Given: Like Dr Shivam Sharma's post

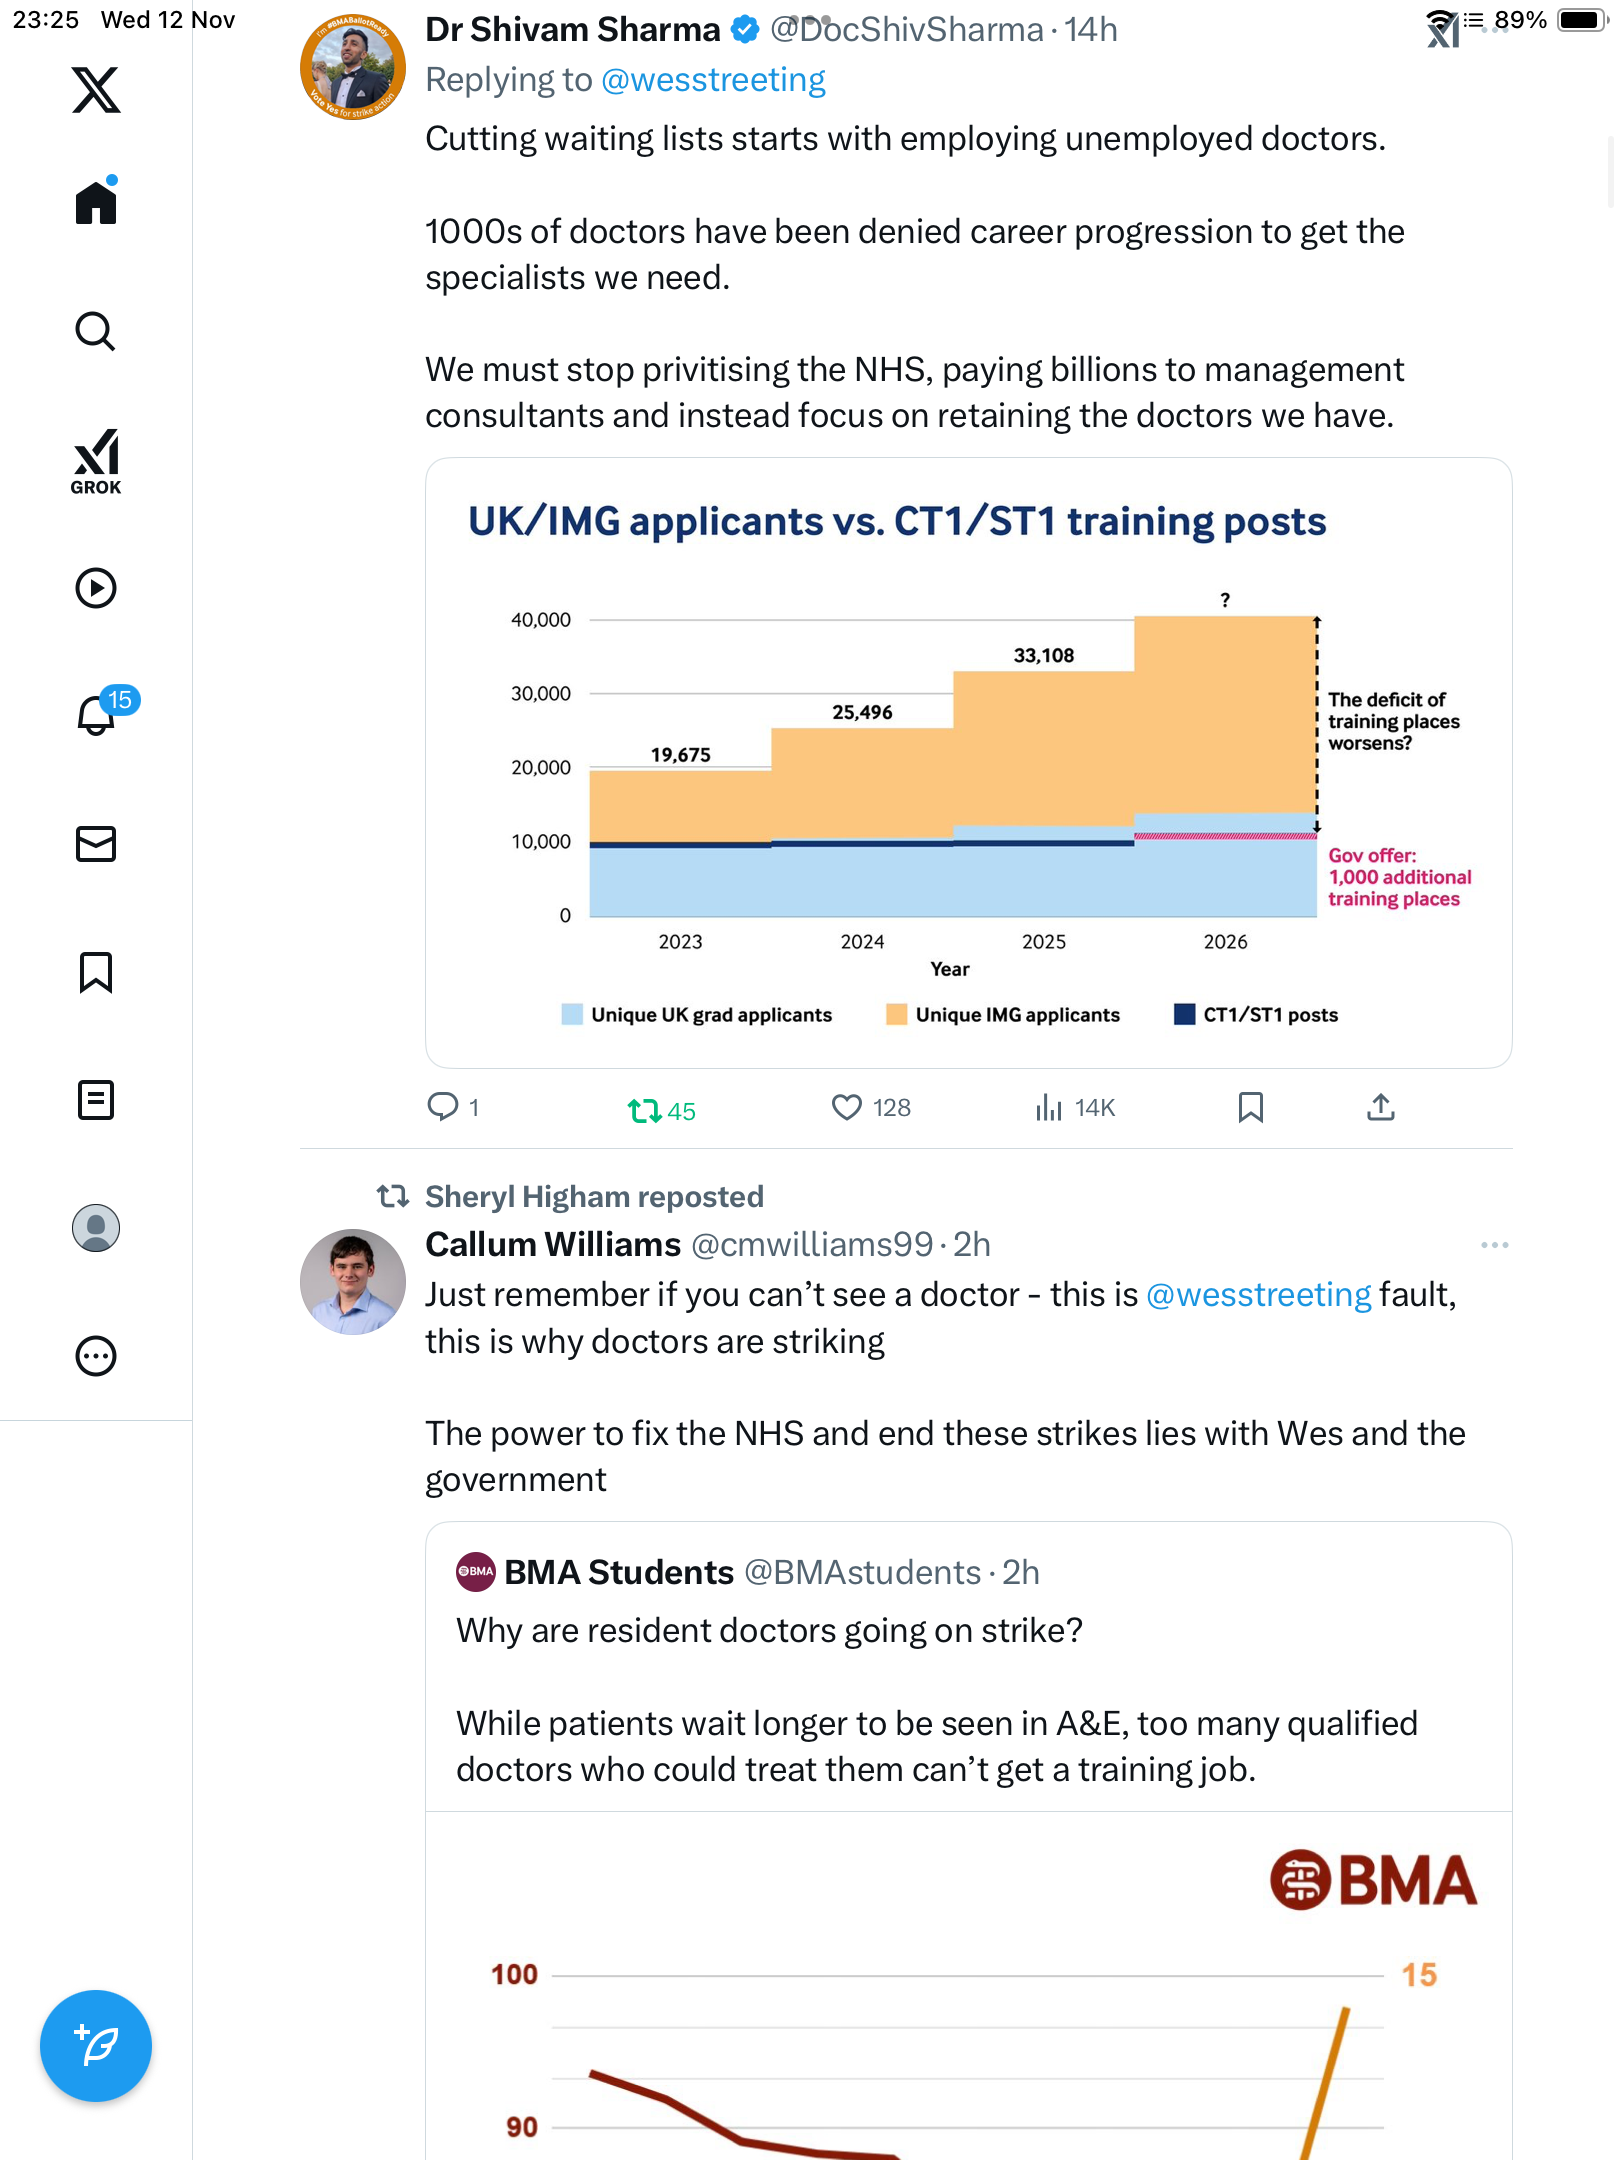Looking at the screenshot, I should click(847, 1108).
